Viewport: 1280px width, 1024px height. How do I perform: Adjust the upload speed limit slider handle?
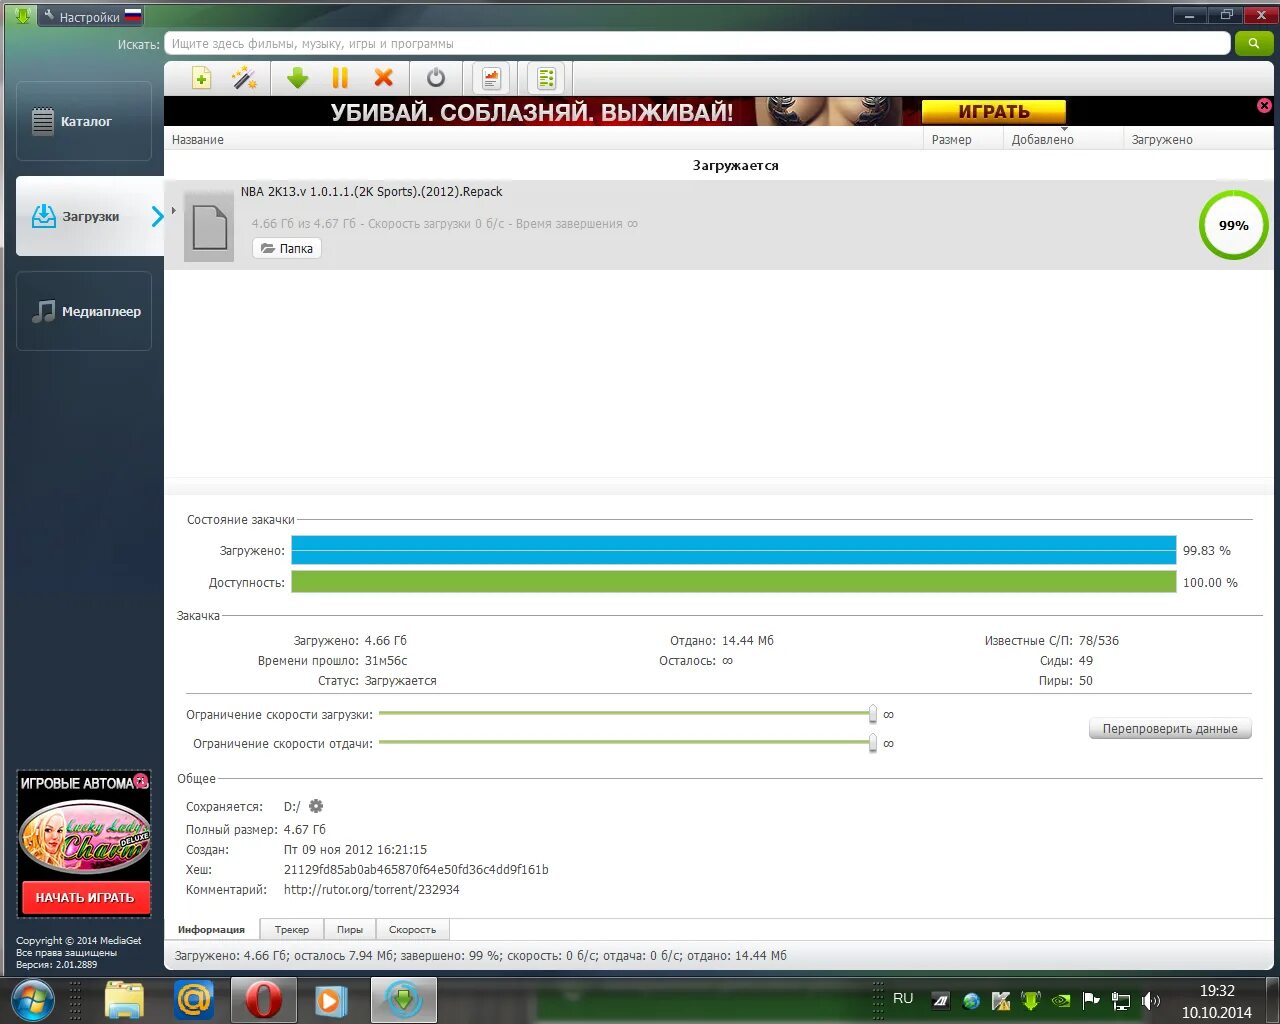[873, 743]
